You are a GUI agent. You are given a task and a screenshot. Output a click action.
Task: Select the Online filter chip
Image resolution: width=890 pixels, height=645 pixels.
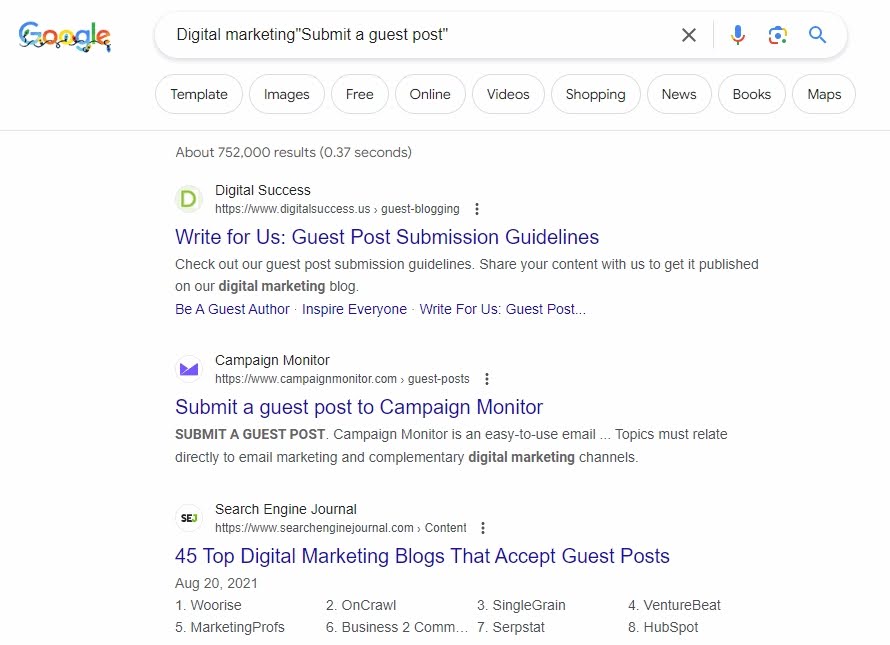click(x=430, y=94)
